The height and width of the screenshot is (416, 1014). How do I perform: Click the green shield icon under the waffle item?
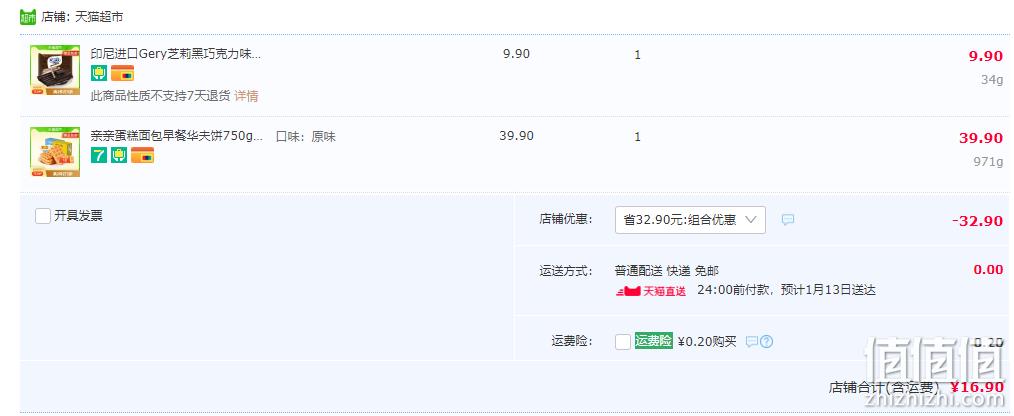119,155
